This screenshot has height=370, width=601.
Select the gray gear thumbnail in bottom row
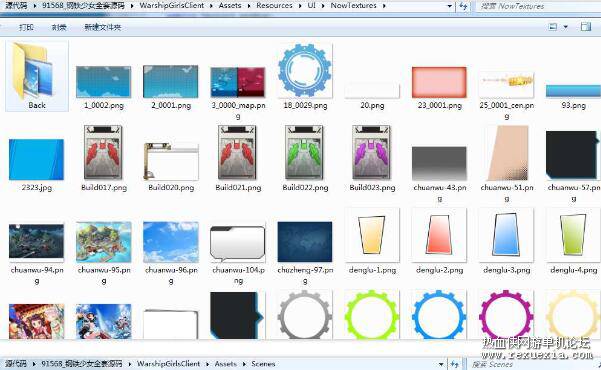(x=305, y=315)
